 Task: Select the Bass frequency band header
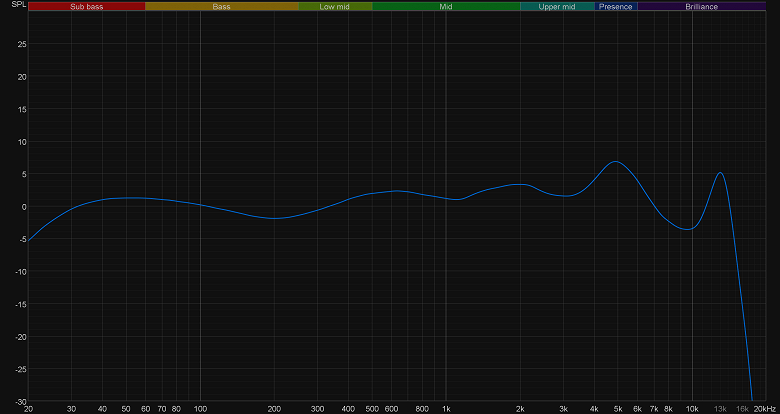(x=221, y=6)
